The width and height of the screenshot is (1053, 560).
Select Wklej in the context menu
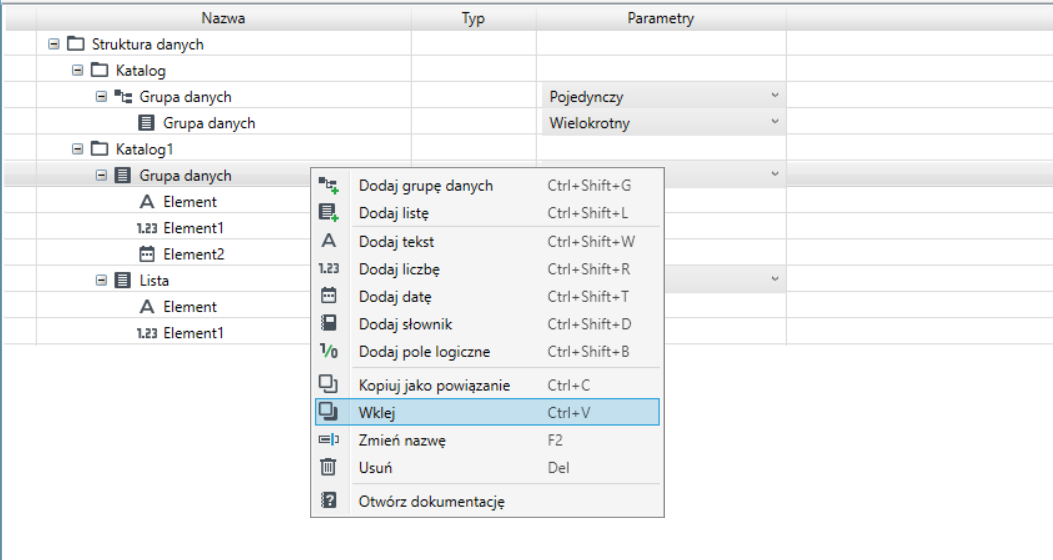pos(487,412)
